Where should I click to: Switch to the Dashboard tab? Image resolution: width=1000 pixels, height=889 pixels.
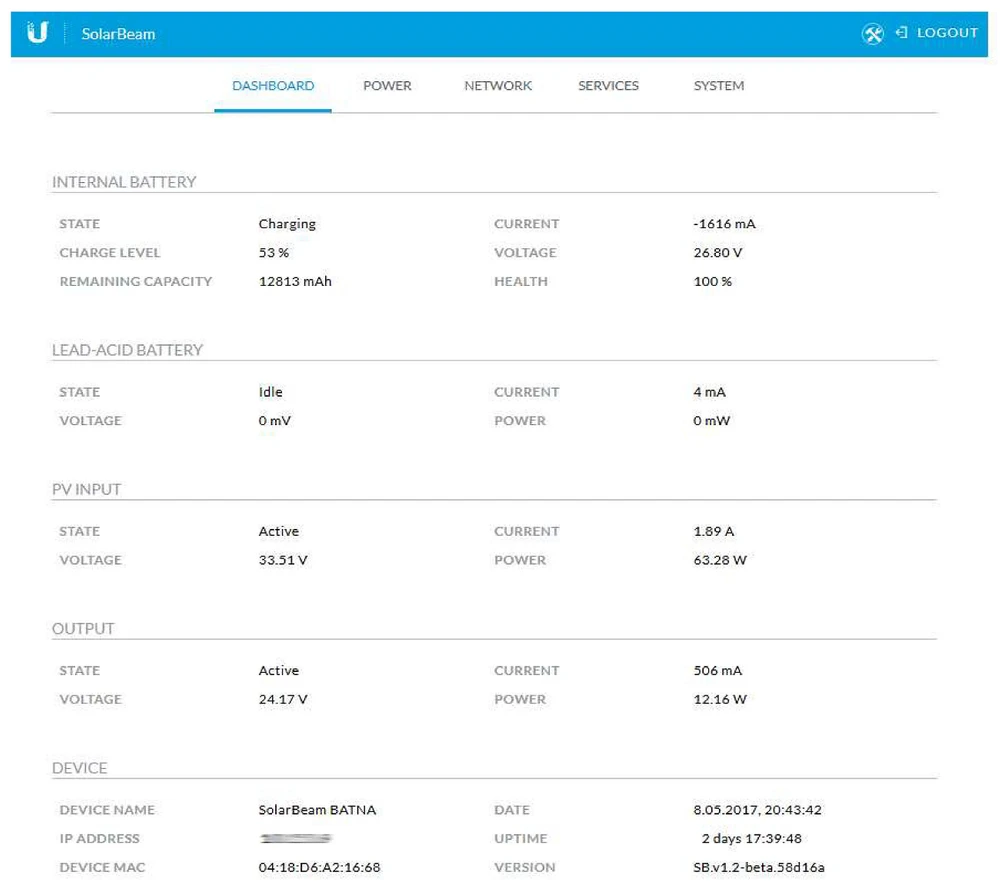tap(273, 86)
